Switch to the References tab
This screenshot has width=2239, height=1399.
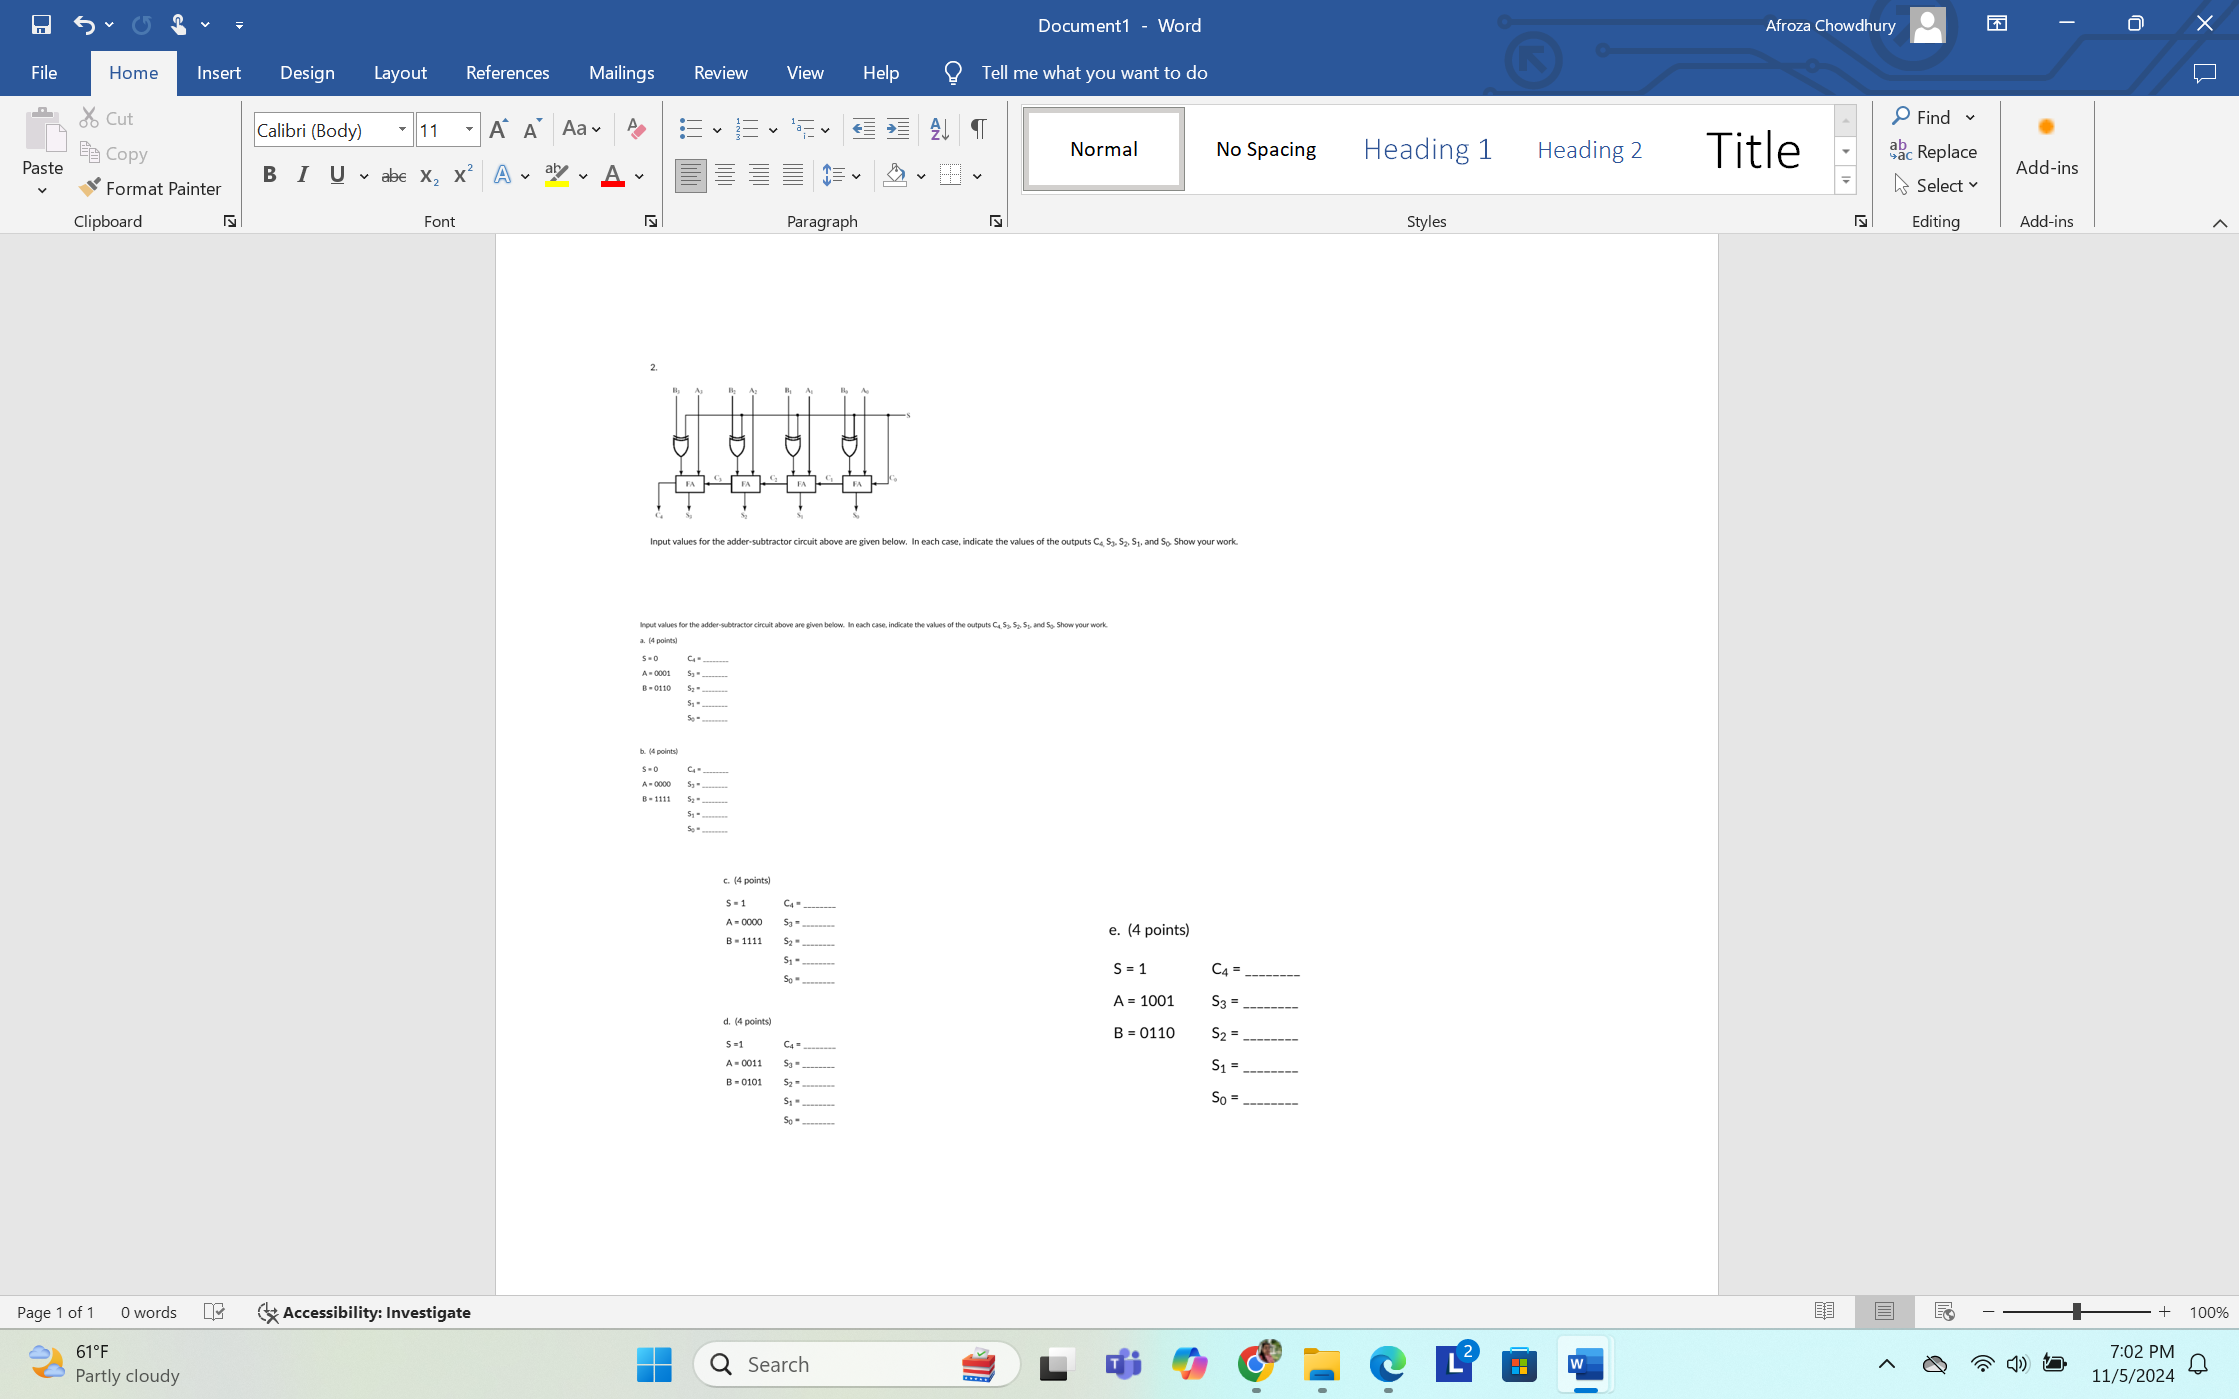[507, 73]
